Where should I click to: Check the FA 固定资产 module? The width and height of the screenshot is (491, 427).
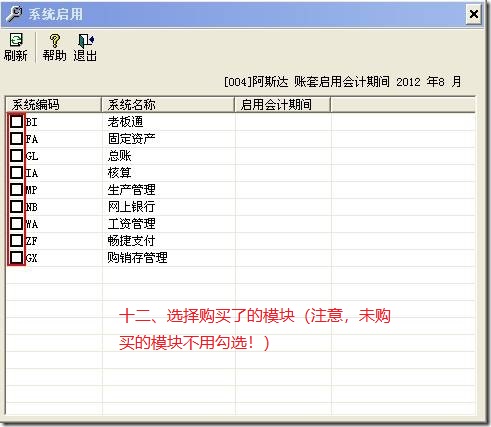[x=16, y=138]
